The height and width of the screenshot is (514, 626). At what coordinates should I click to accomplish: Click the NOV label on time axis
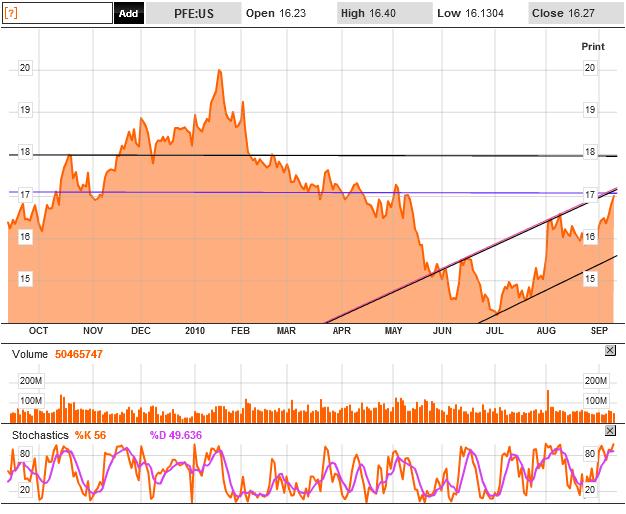point(93,331)
